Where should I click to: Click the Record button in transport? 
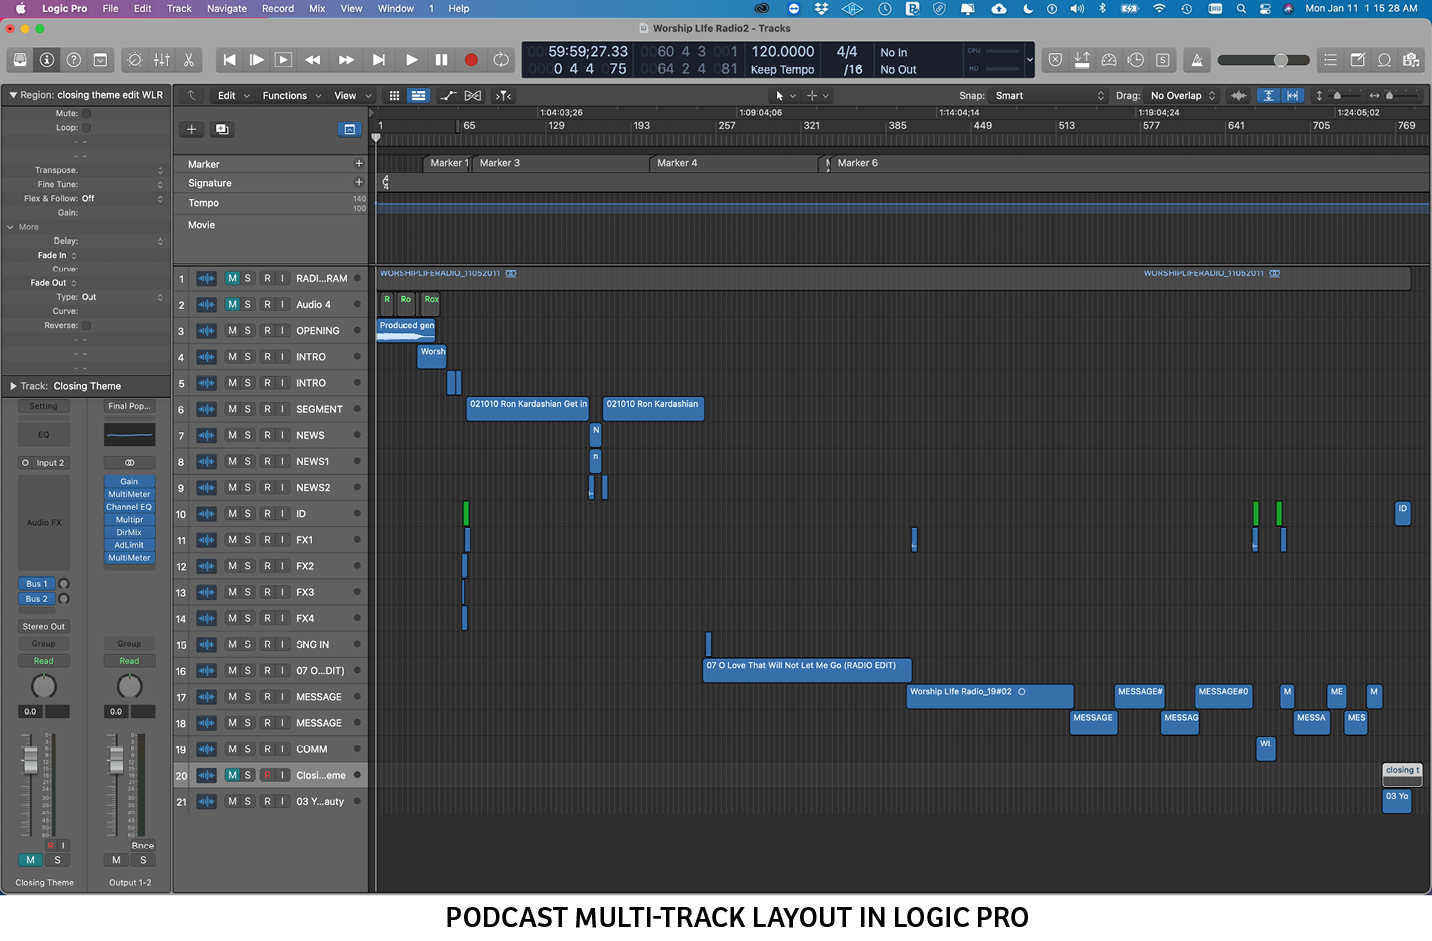[471, 60]
